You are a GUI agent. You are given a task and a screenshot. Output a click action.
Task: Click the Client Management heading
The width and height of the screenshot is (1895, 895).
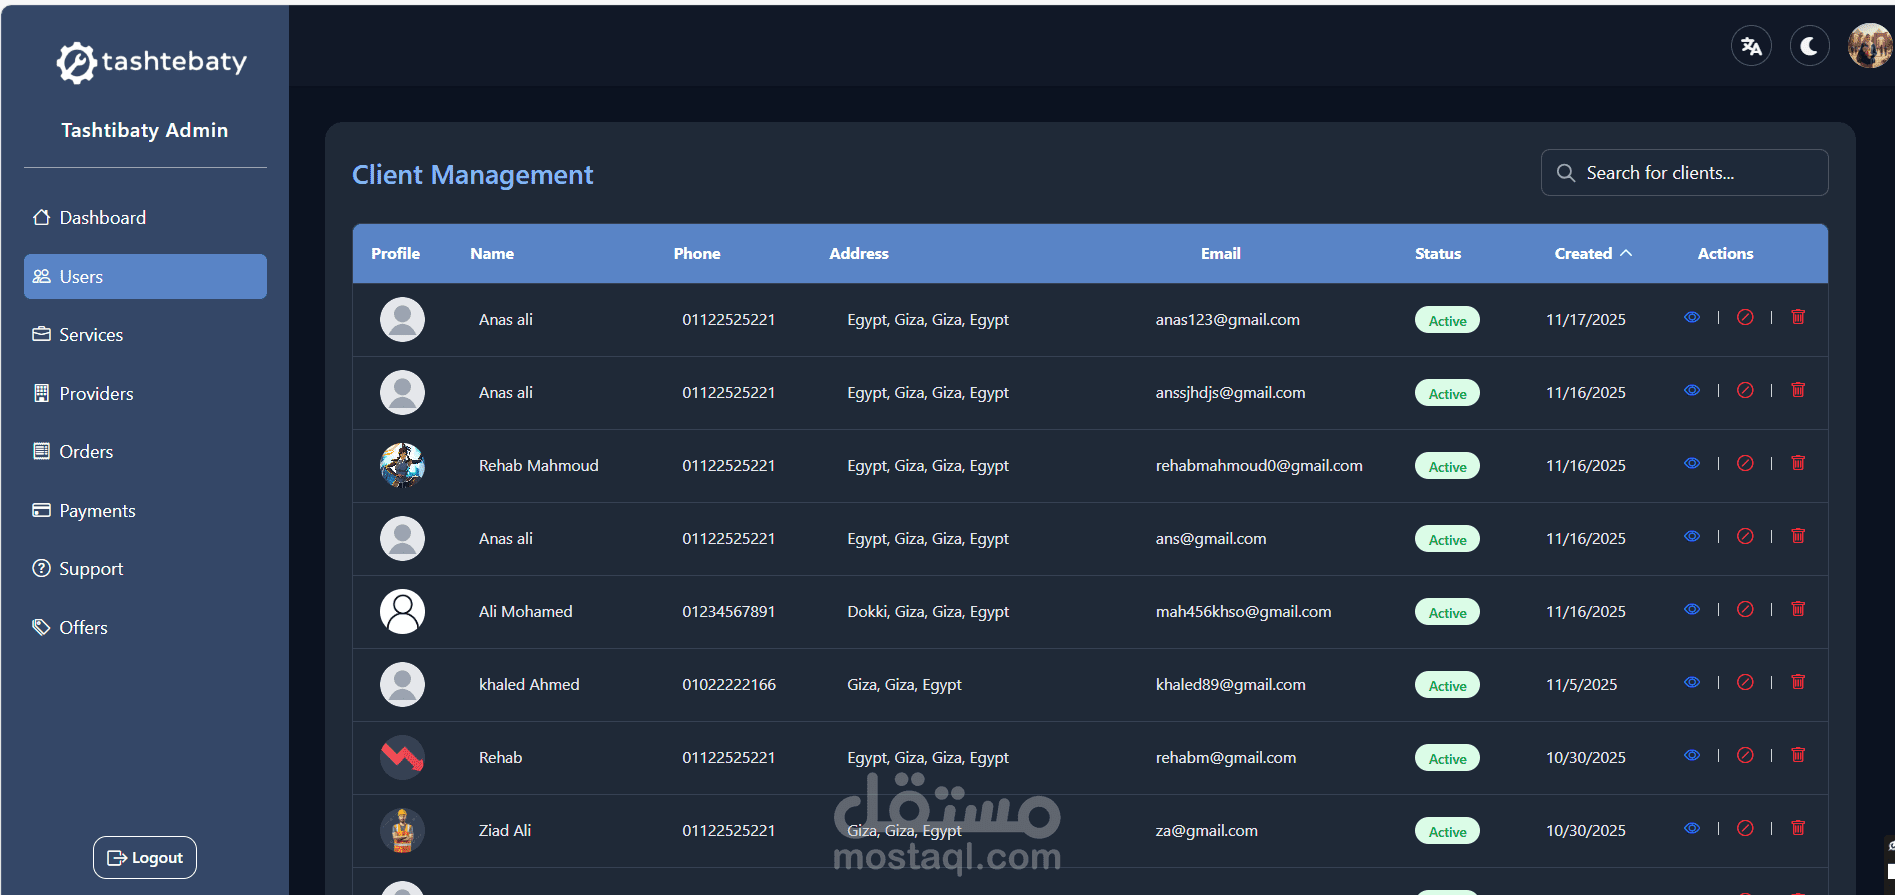pyautogui.click(x=473, y=175)
